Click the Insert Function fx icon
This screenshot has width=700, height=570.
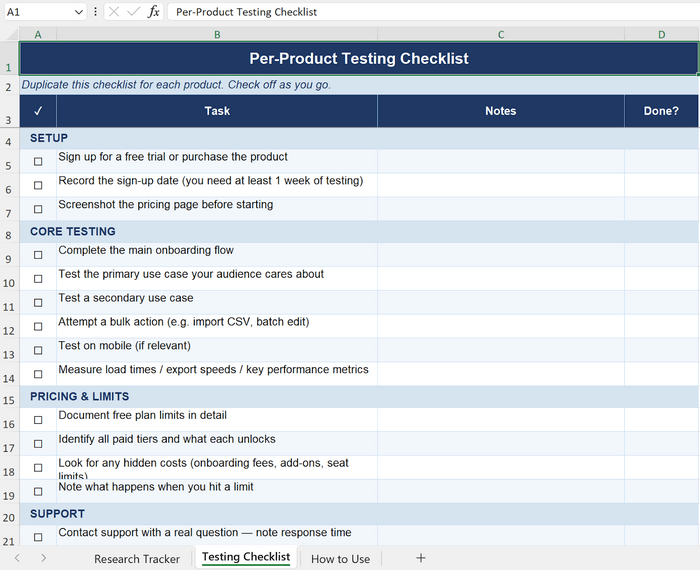click(153, 12)
